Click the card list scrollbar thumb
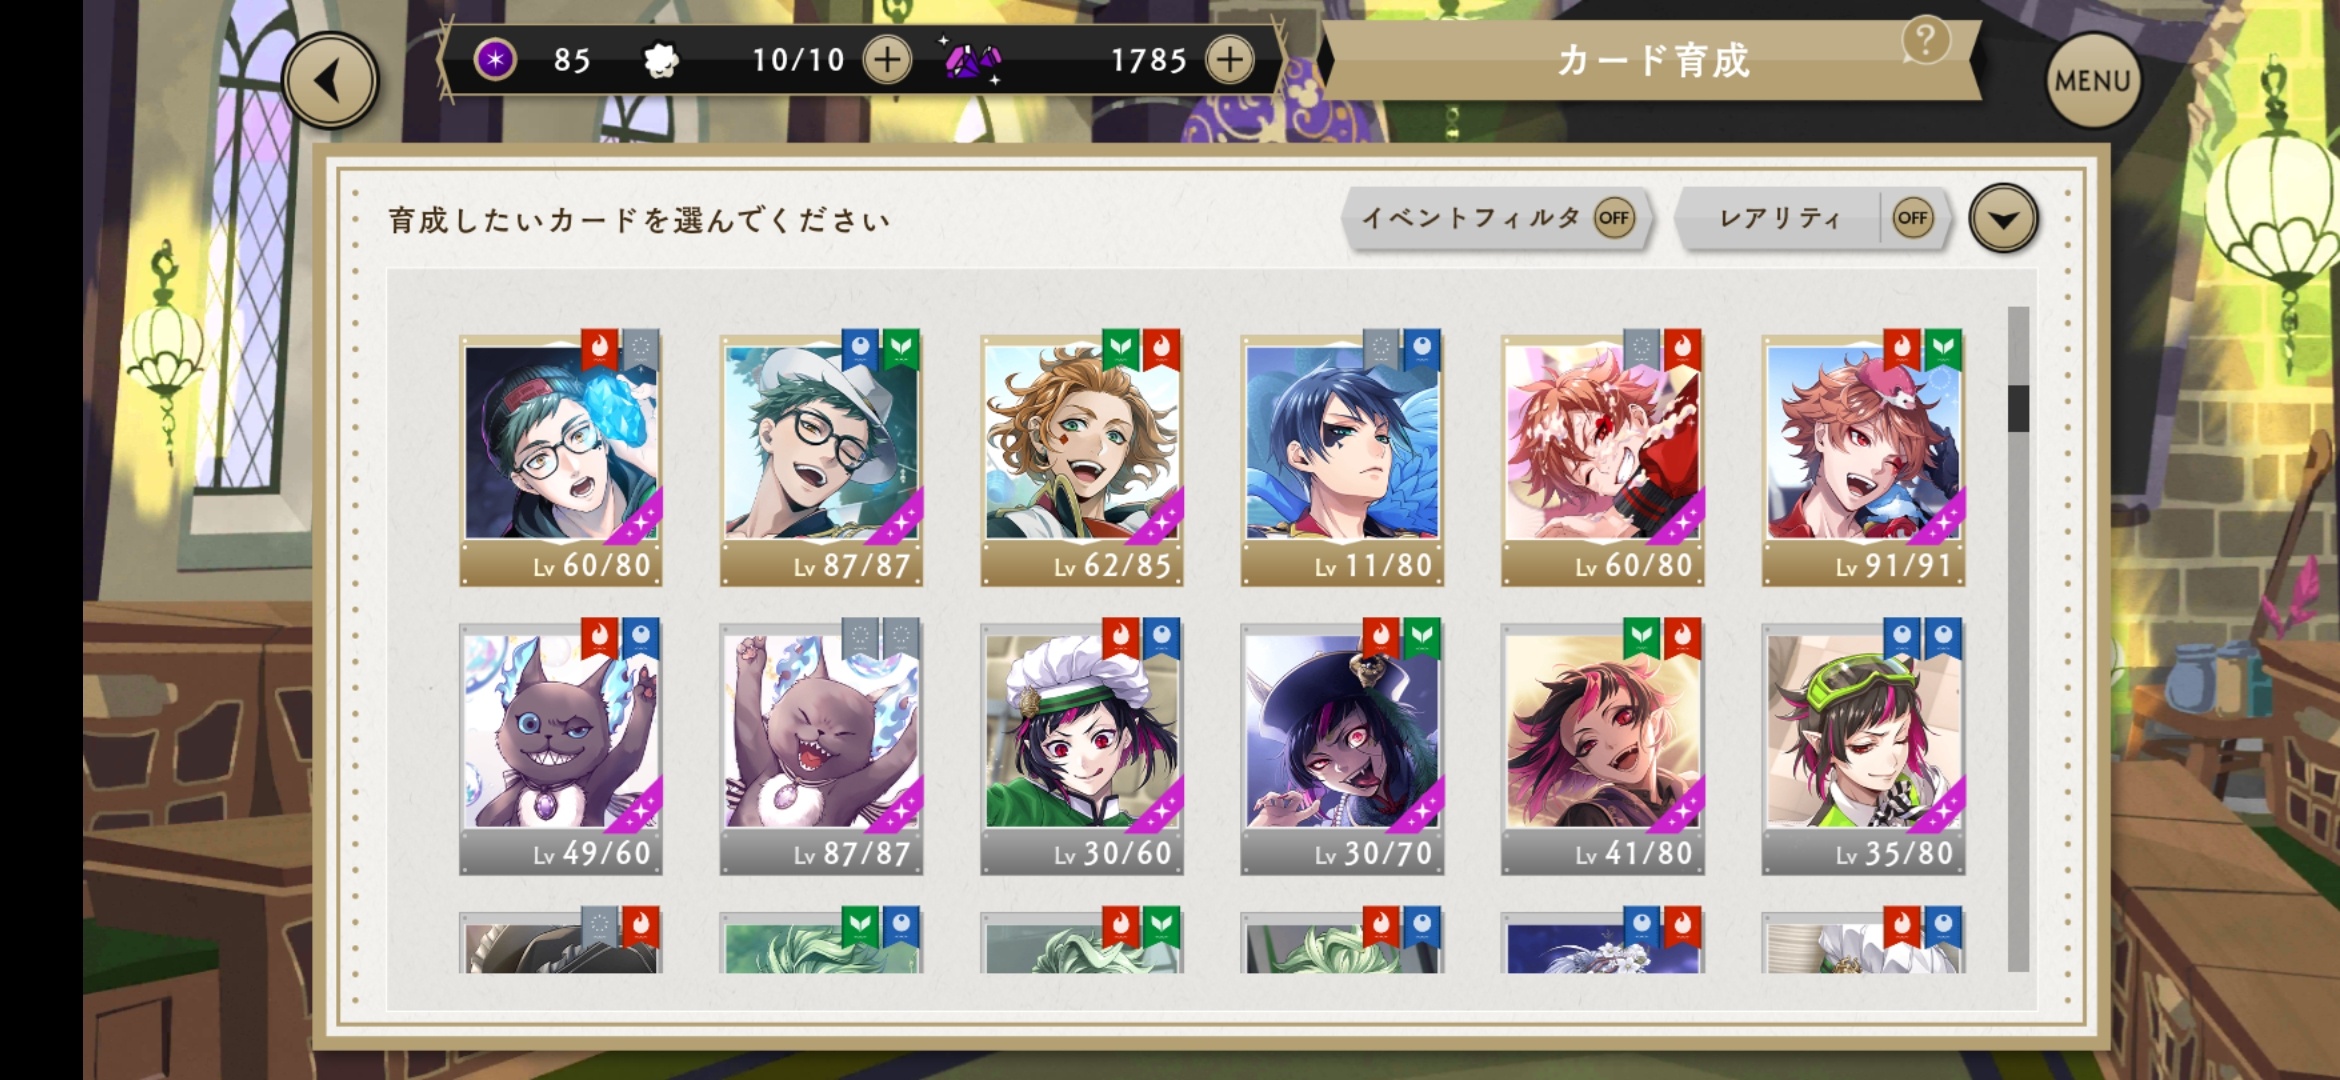Viewport: 2340px width, 1080px height. point(2018,408)
